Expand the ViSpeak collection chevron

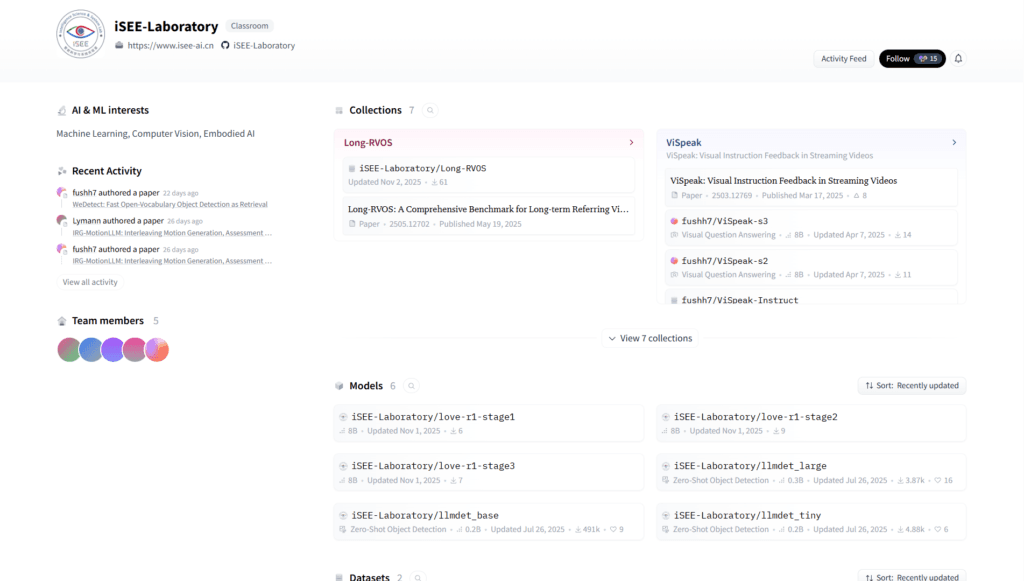pos(954,143)
